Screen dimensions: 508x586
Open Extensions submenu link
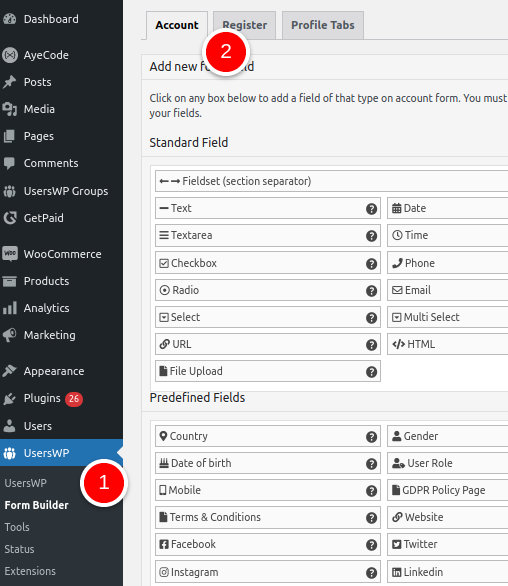tap(30, 571)
